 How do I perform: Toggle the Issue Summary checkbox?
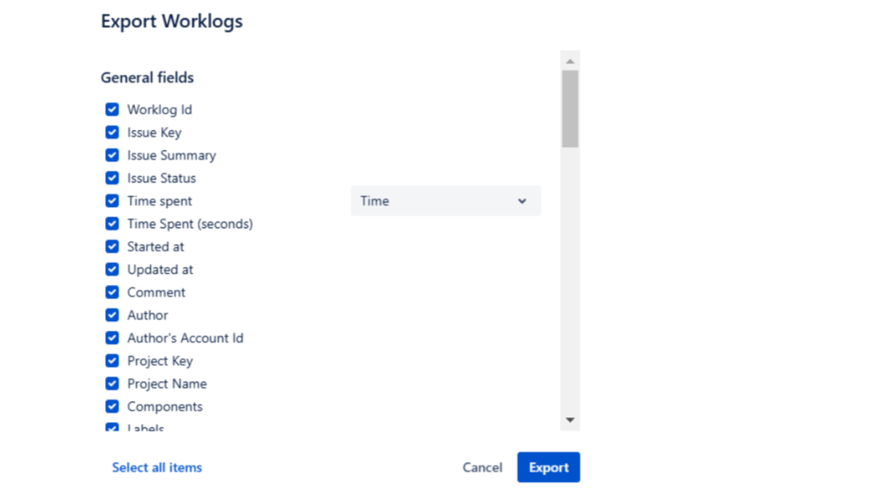coord(112,155)
